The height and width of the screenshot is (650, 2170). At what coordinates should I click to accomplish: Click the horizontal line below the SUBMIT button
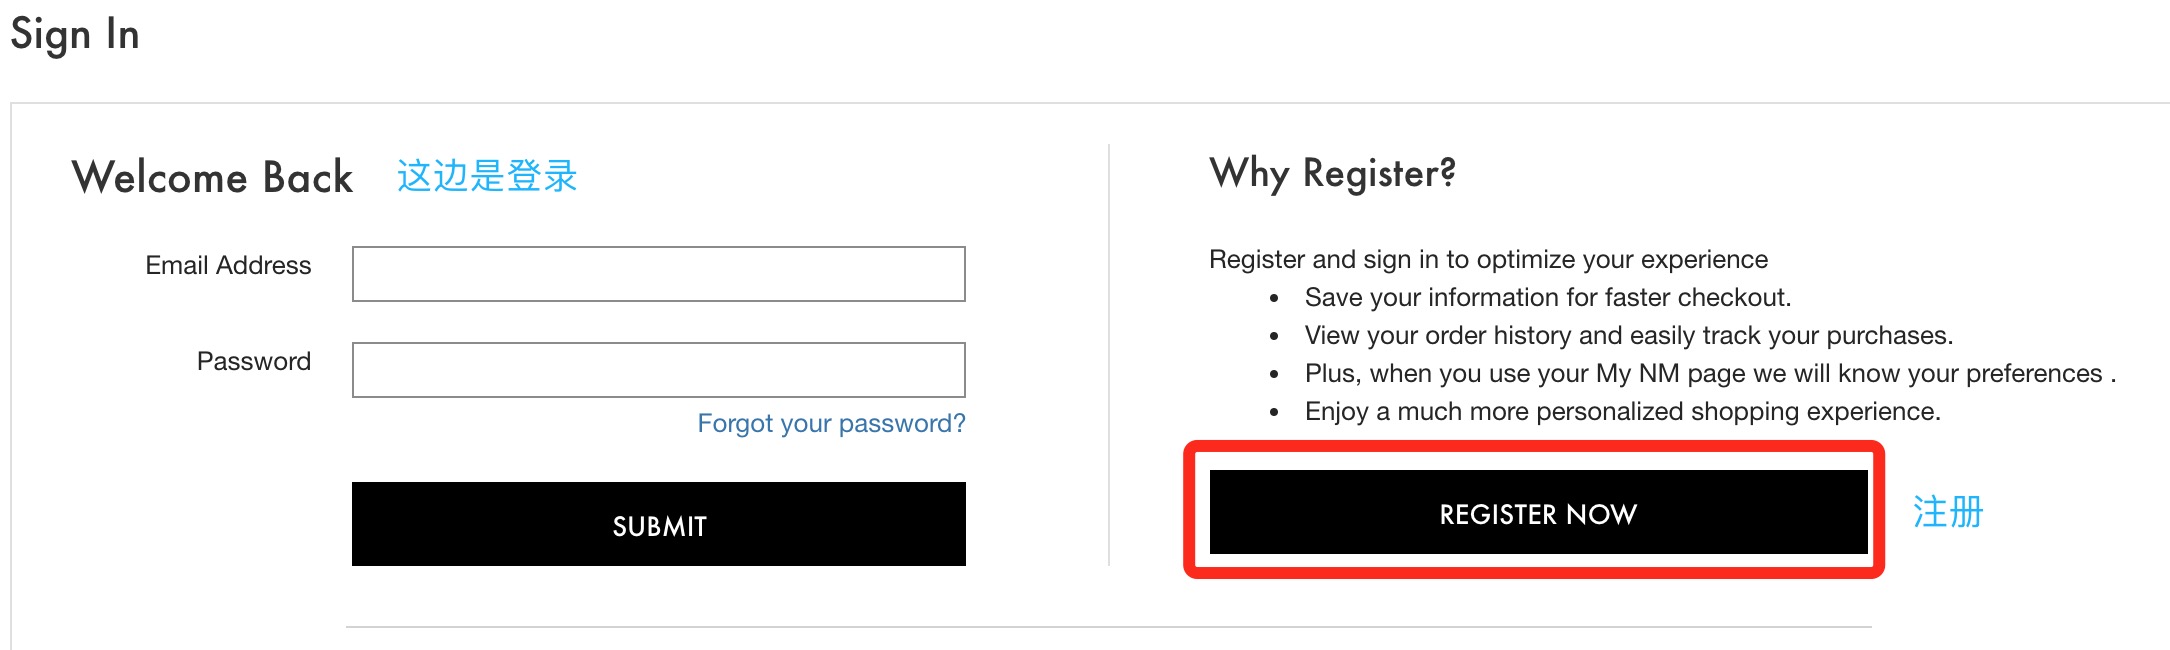tap(1108, 627)
